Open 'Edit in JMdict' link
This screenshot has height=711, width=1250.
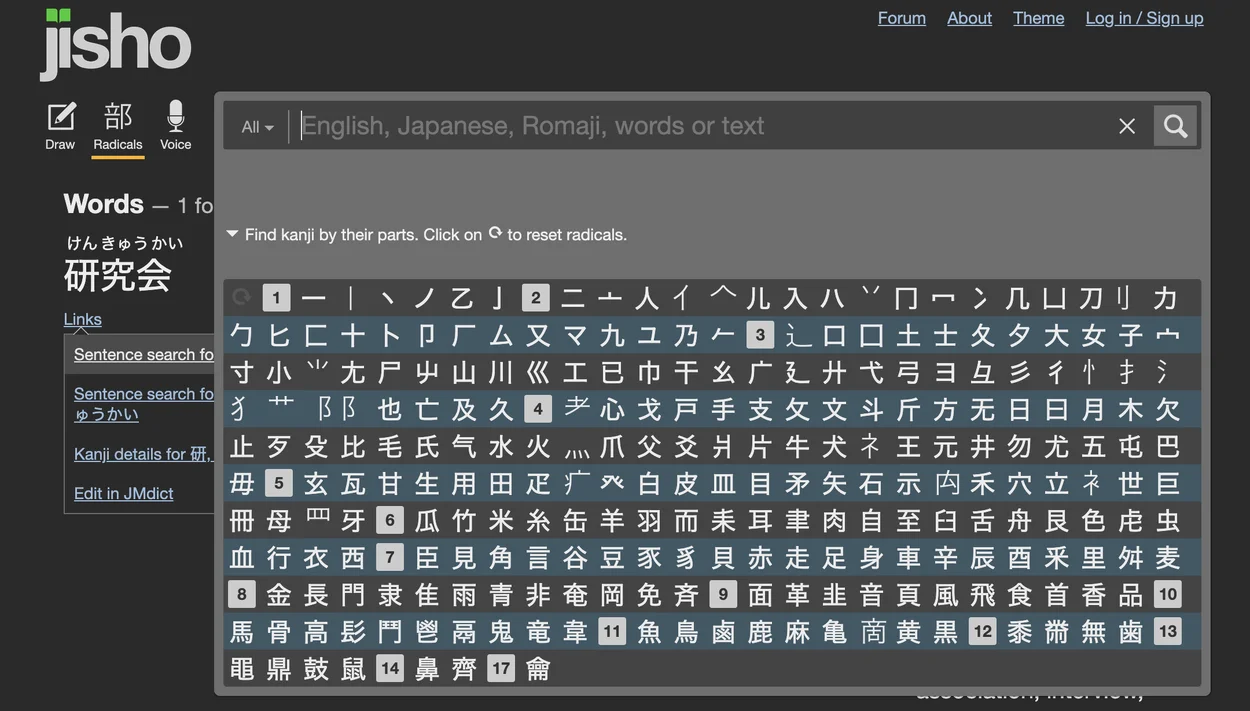pos(124,493)
